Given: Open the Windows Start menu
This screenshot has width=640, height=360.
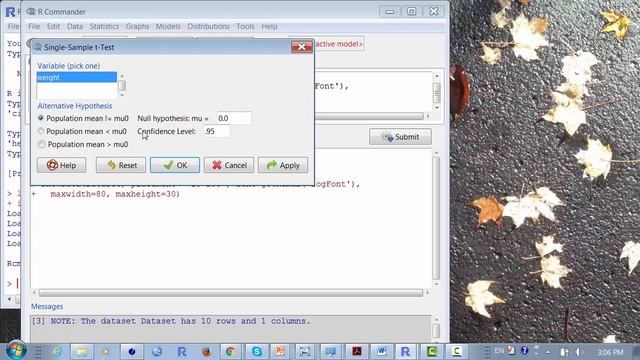Looking at the screenshot, I should (15, 350).
